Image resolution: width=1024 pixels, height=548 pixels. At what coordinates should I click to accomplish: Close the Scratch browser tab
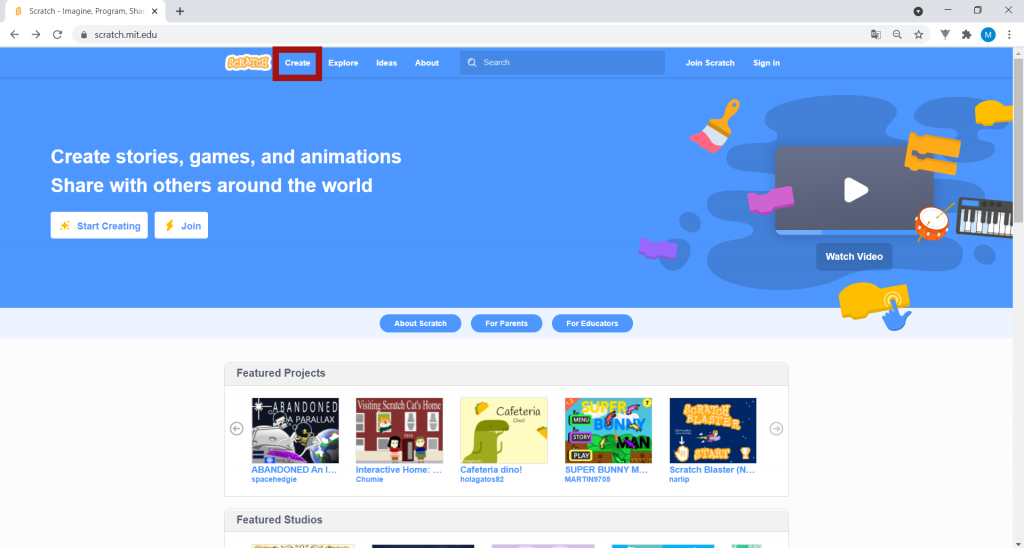(x=155, y=11)
